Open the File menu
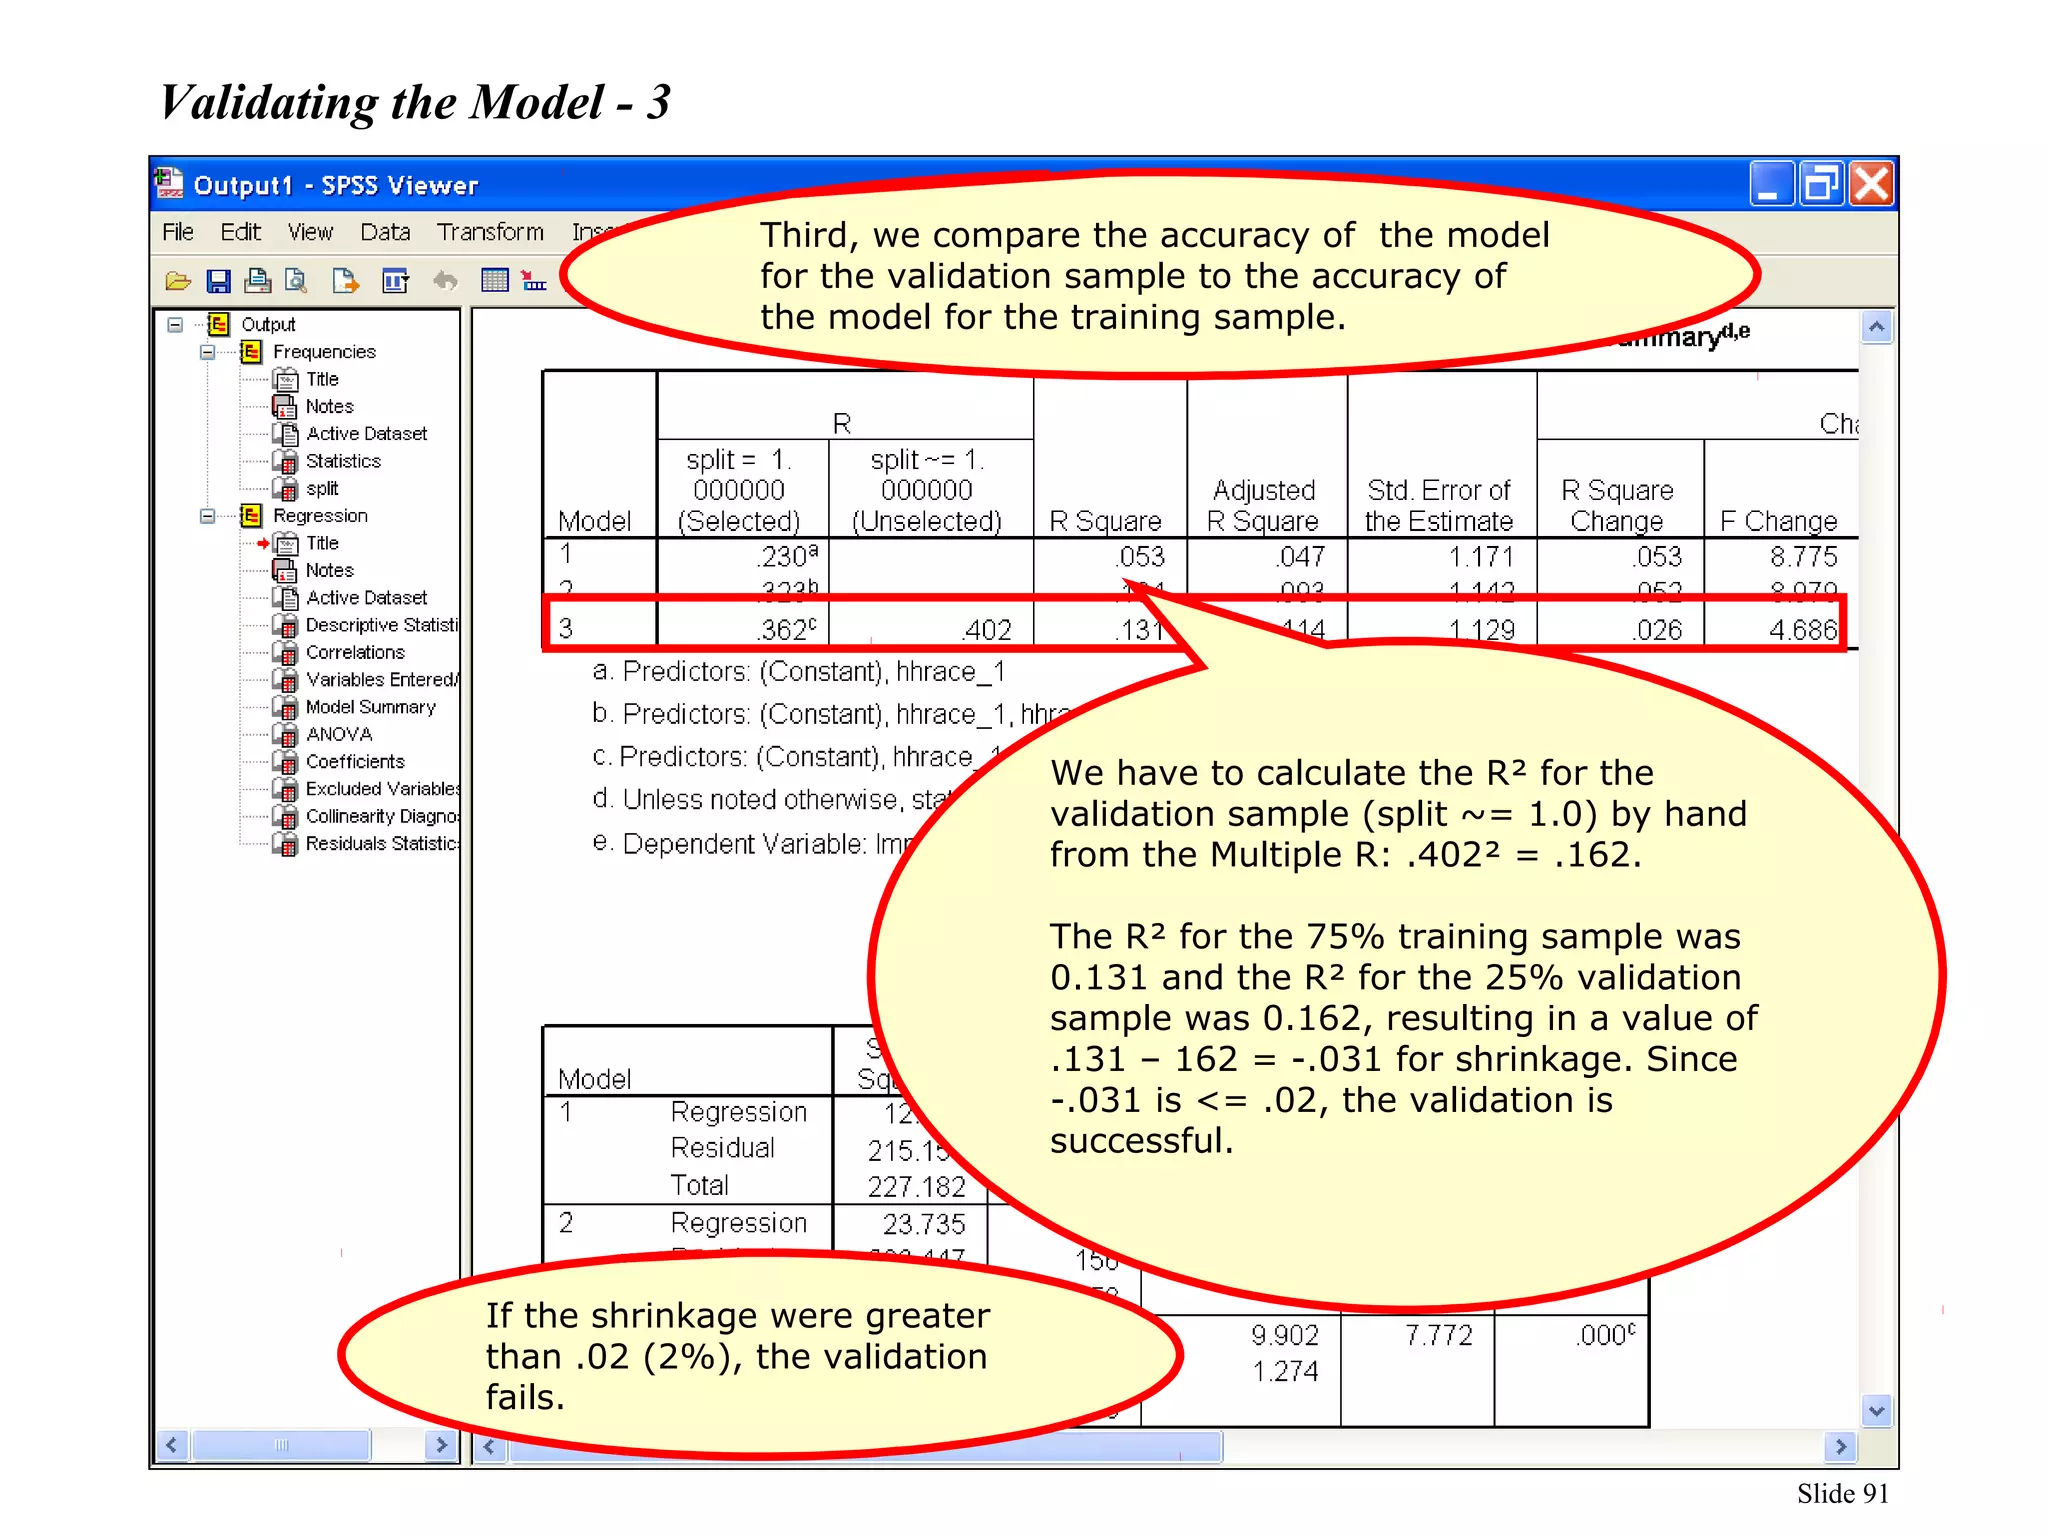 [178, 232]
